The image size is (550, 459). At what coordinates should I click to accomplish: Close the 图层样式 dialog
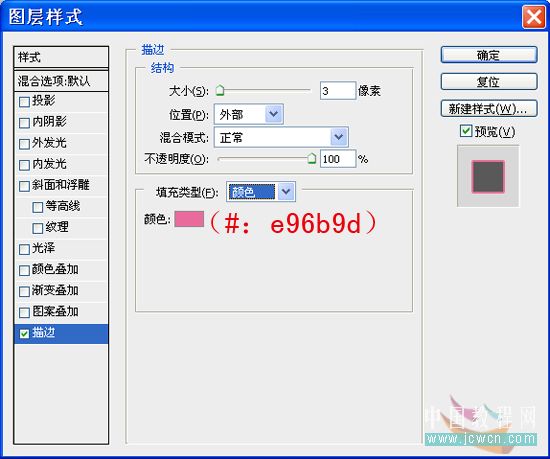pos(534,16)
